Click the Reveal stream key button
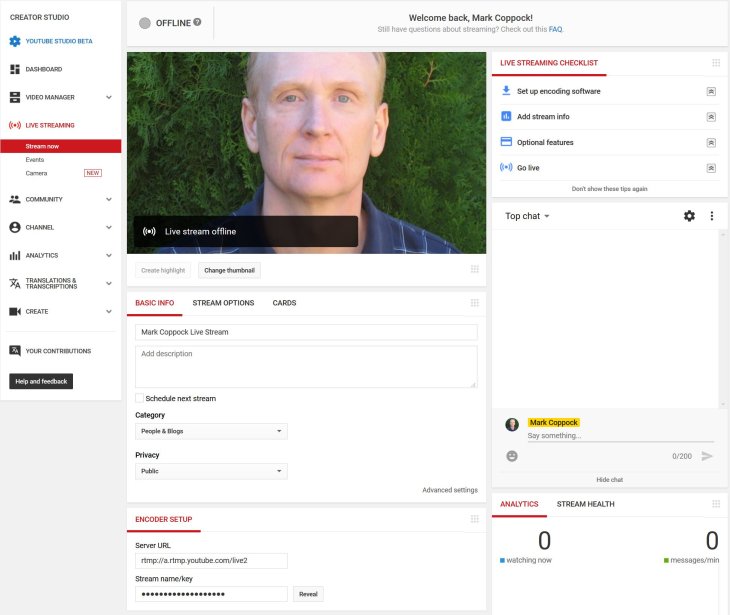Image resolution: width=730 pixels, height=615 pixels. [309, 594]
